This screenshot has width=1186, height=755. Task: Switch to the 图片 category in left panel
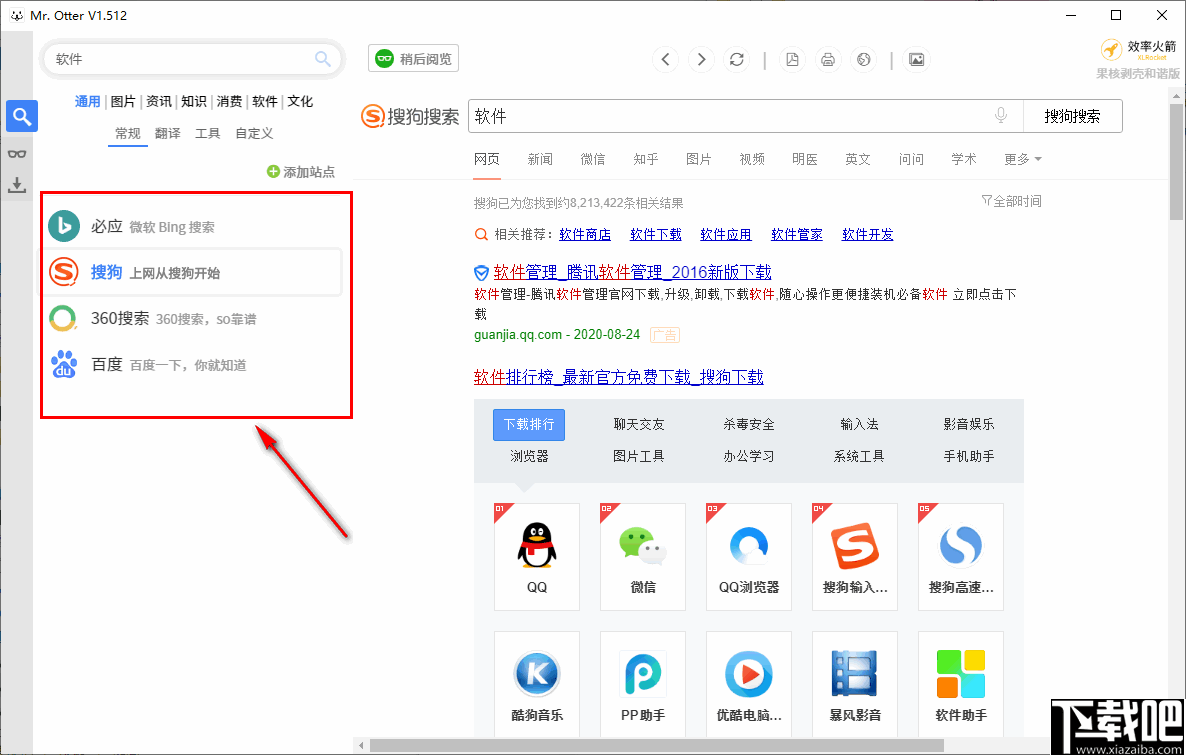click(x=123, y=101)
